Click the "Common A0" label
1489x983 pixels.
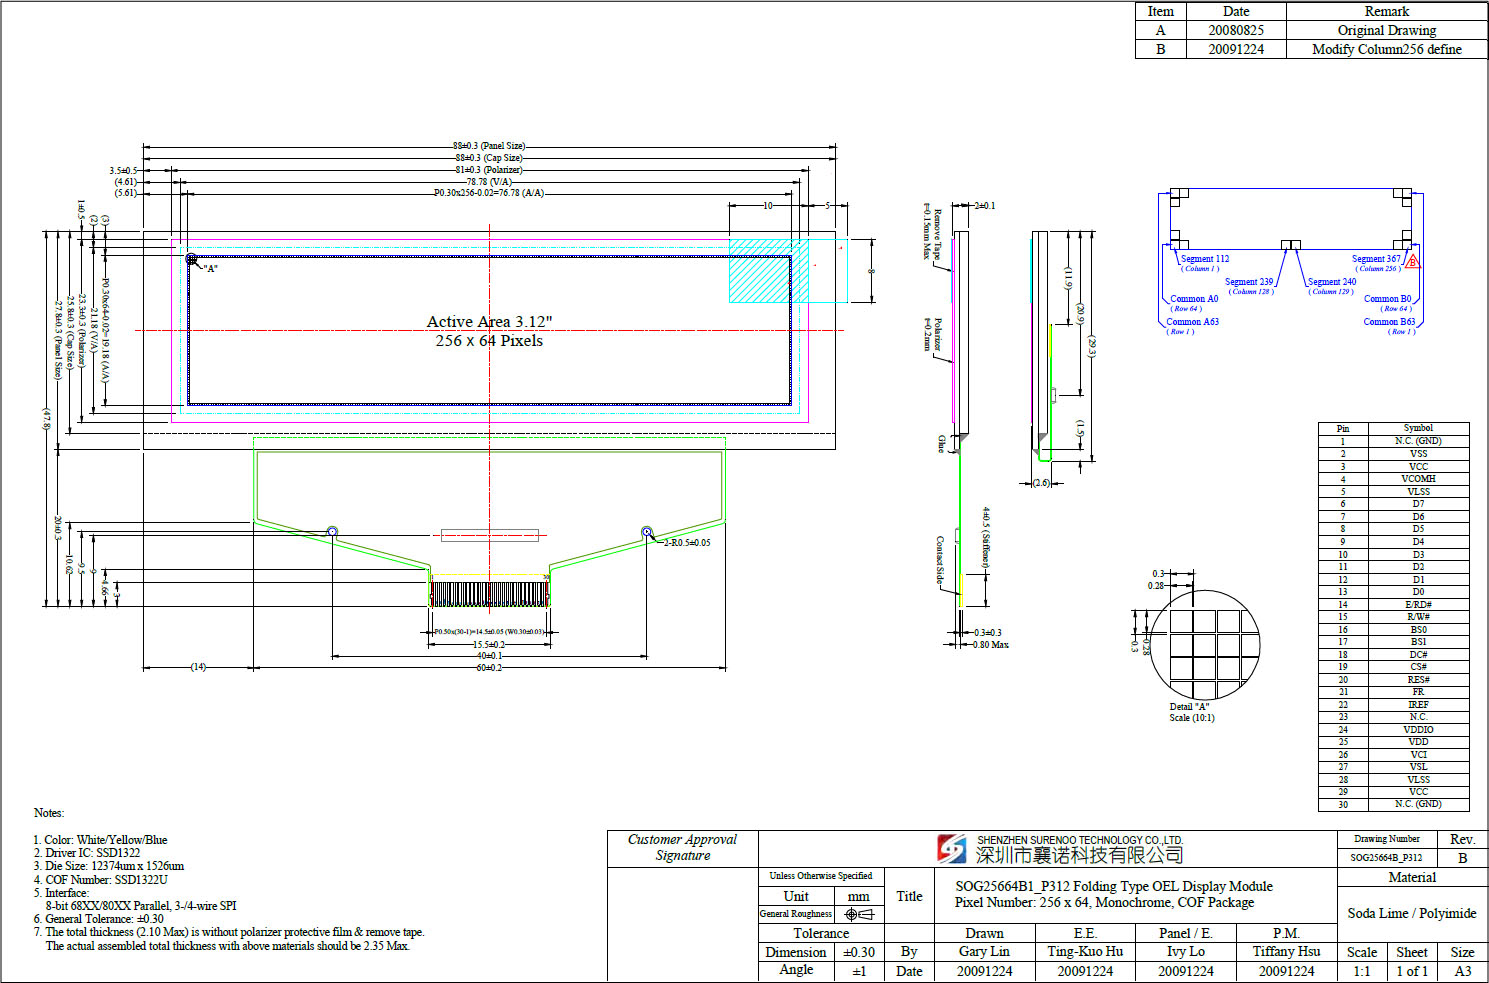1194,299
